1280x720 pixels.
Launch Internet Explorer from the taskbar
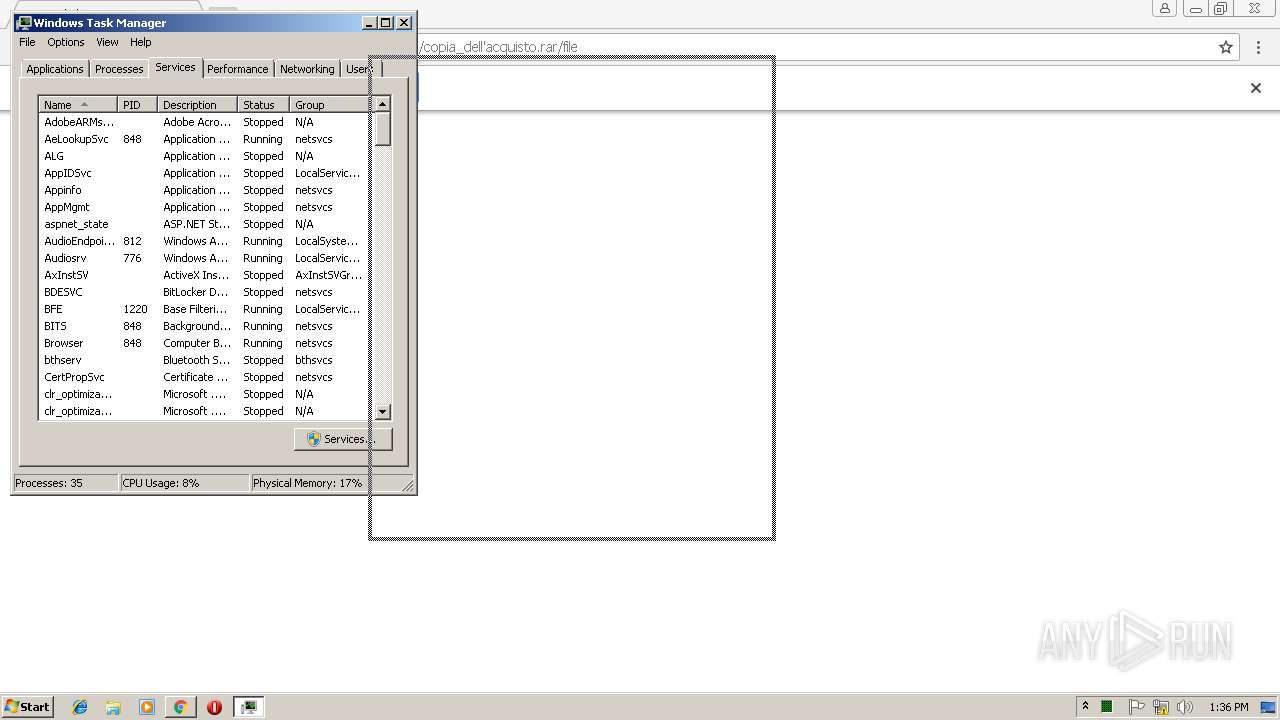click(x=80, y=707)
